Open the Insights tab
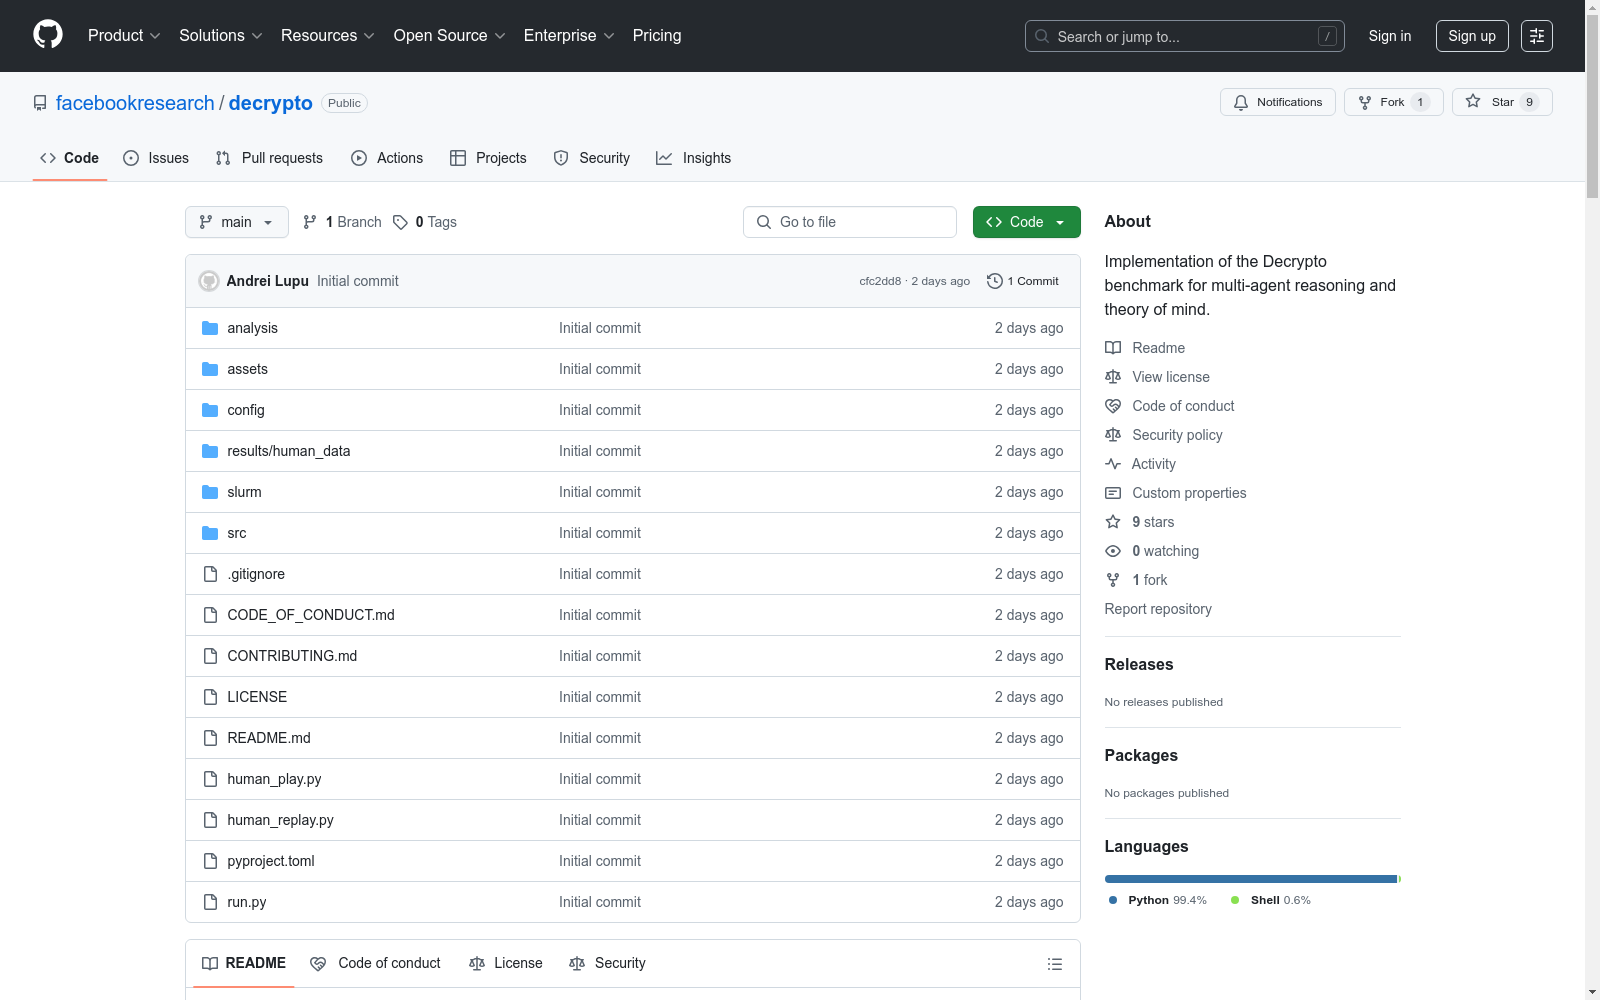Viewport: 1600px width, 1000px height. (x=693, y=158)
